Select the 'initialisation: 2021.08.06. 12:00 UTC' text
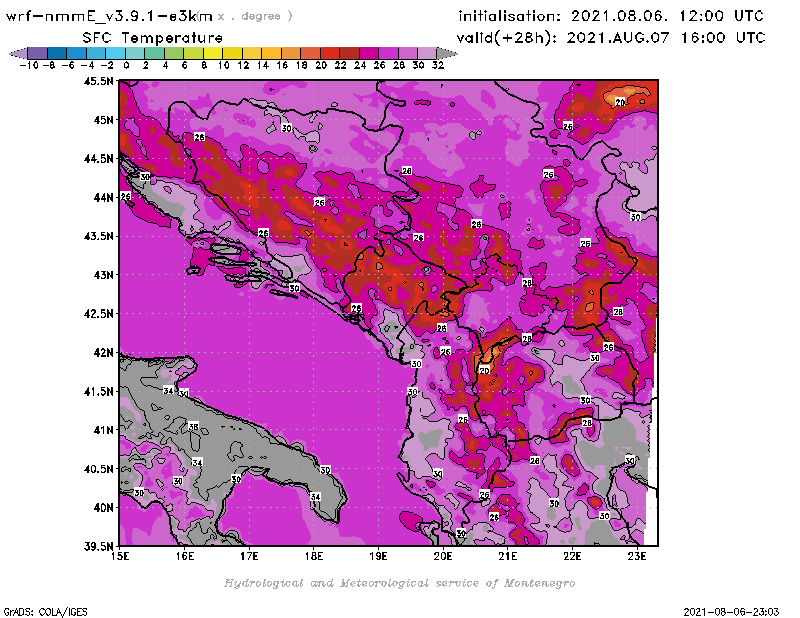Image resolution: width=800 pixels, height=618 pixels. click(611, 16)
